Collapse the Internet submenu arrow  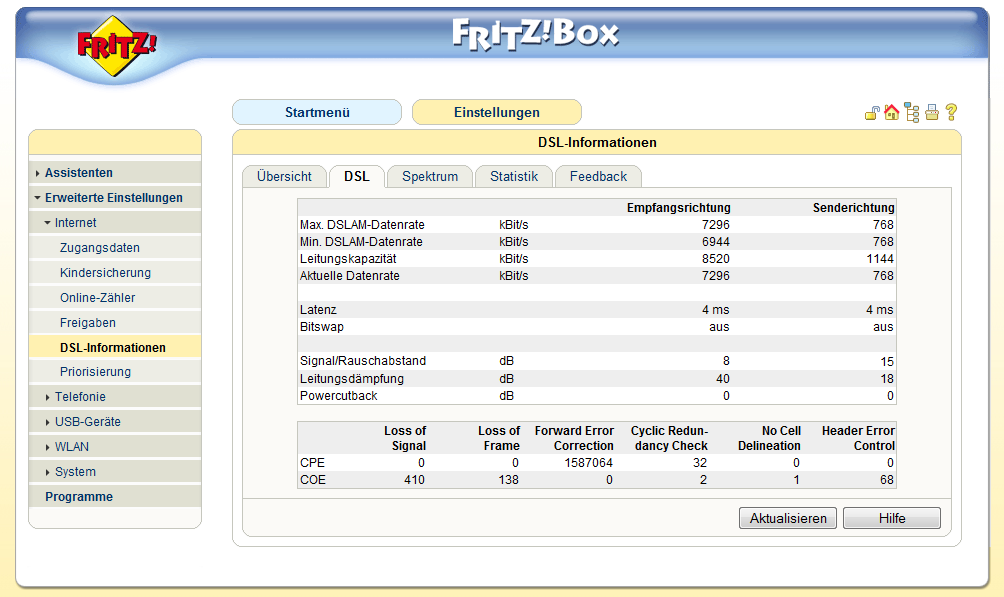pyautogui.click(x=47, y=223)
